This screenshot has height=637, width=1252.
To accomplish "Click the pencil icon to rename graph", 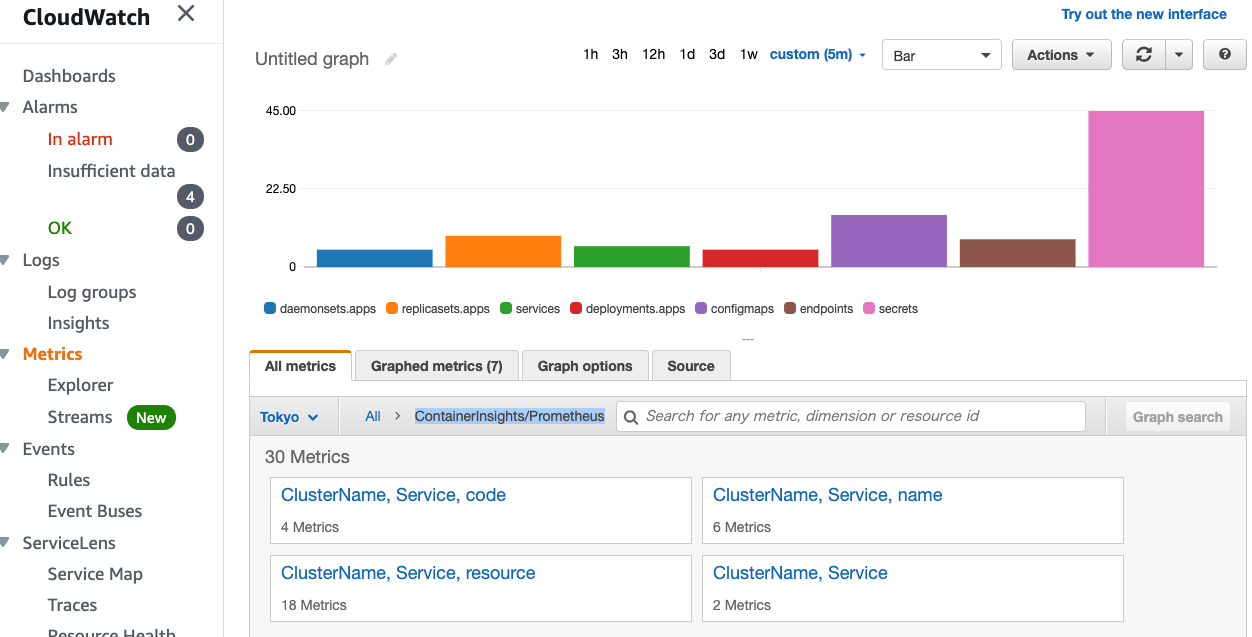I will (391, 59).
